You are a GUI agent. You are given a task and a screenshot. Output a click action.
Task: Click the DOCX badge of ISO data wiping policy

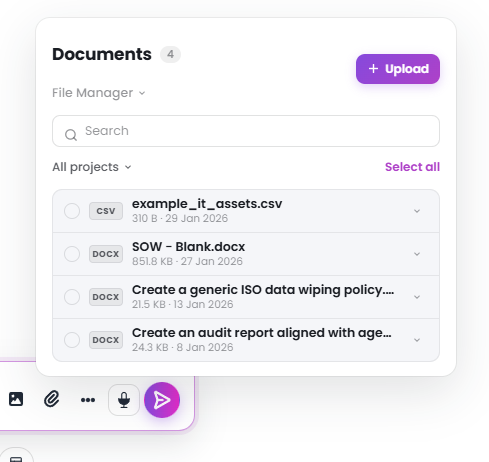click(x=106, y=297)
